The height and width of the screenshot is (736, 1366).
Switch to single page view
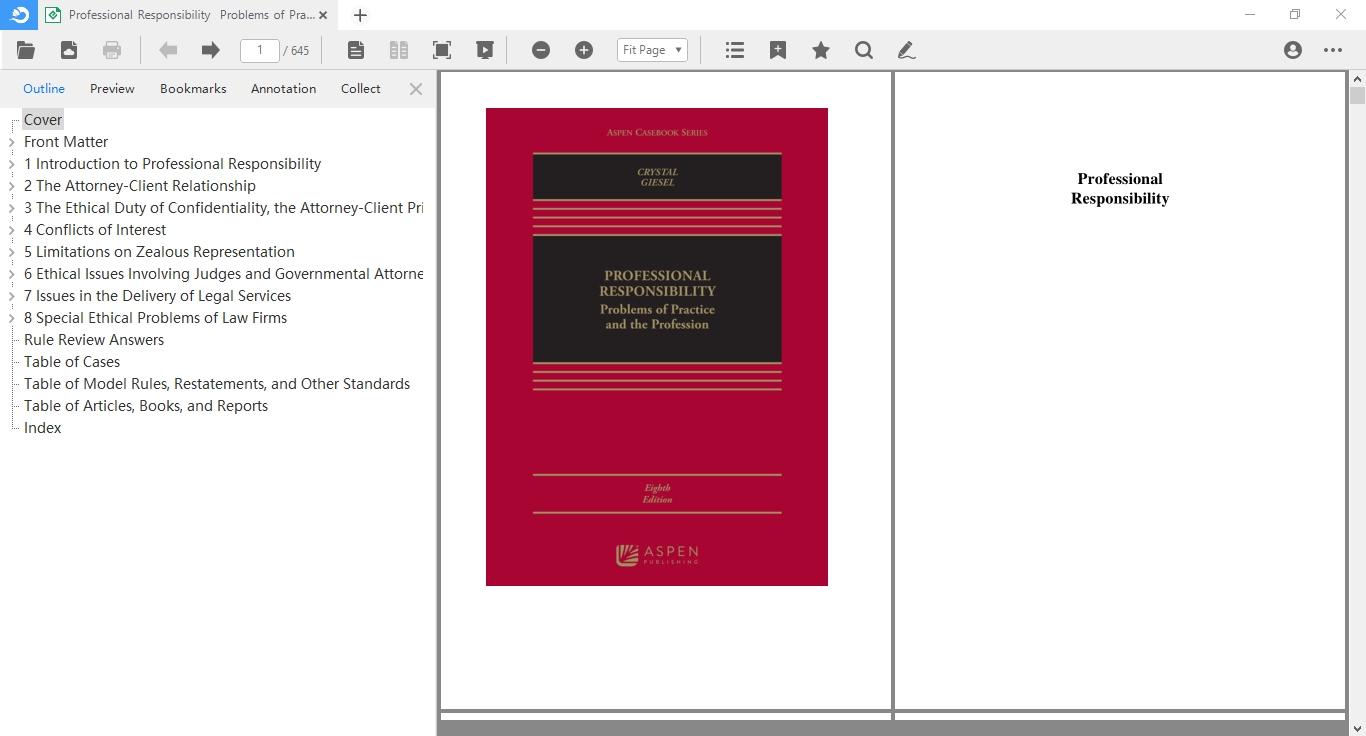tap(356, 50)
